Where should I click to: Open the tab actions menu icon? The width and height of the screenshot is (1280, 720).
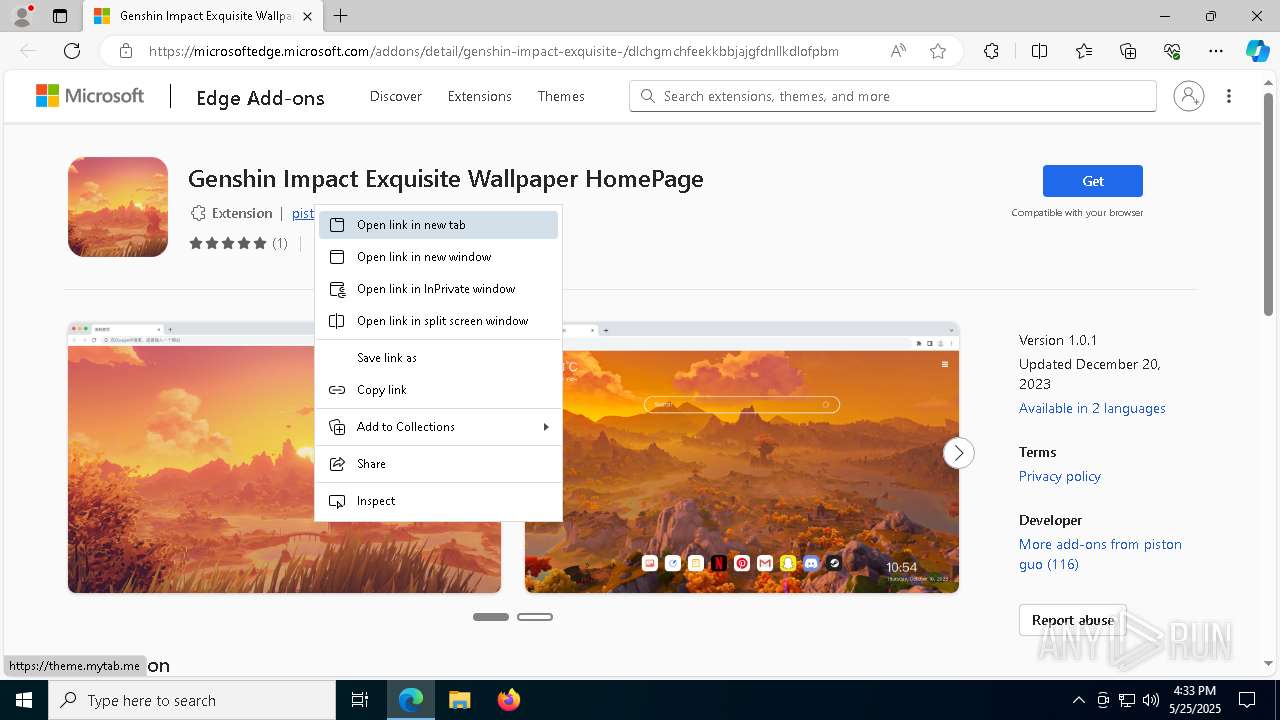tap(60, 16)
